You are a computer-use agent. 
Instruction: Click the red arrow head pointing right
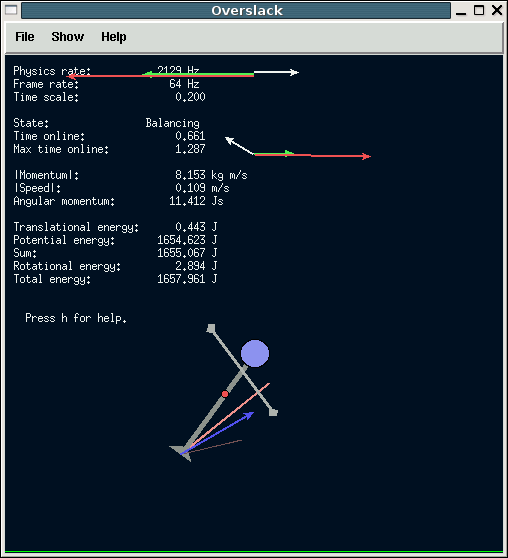(x=367, y=156)
